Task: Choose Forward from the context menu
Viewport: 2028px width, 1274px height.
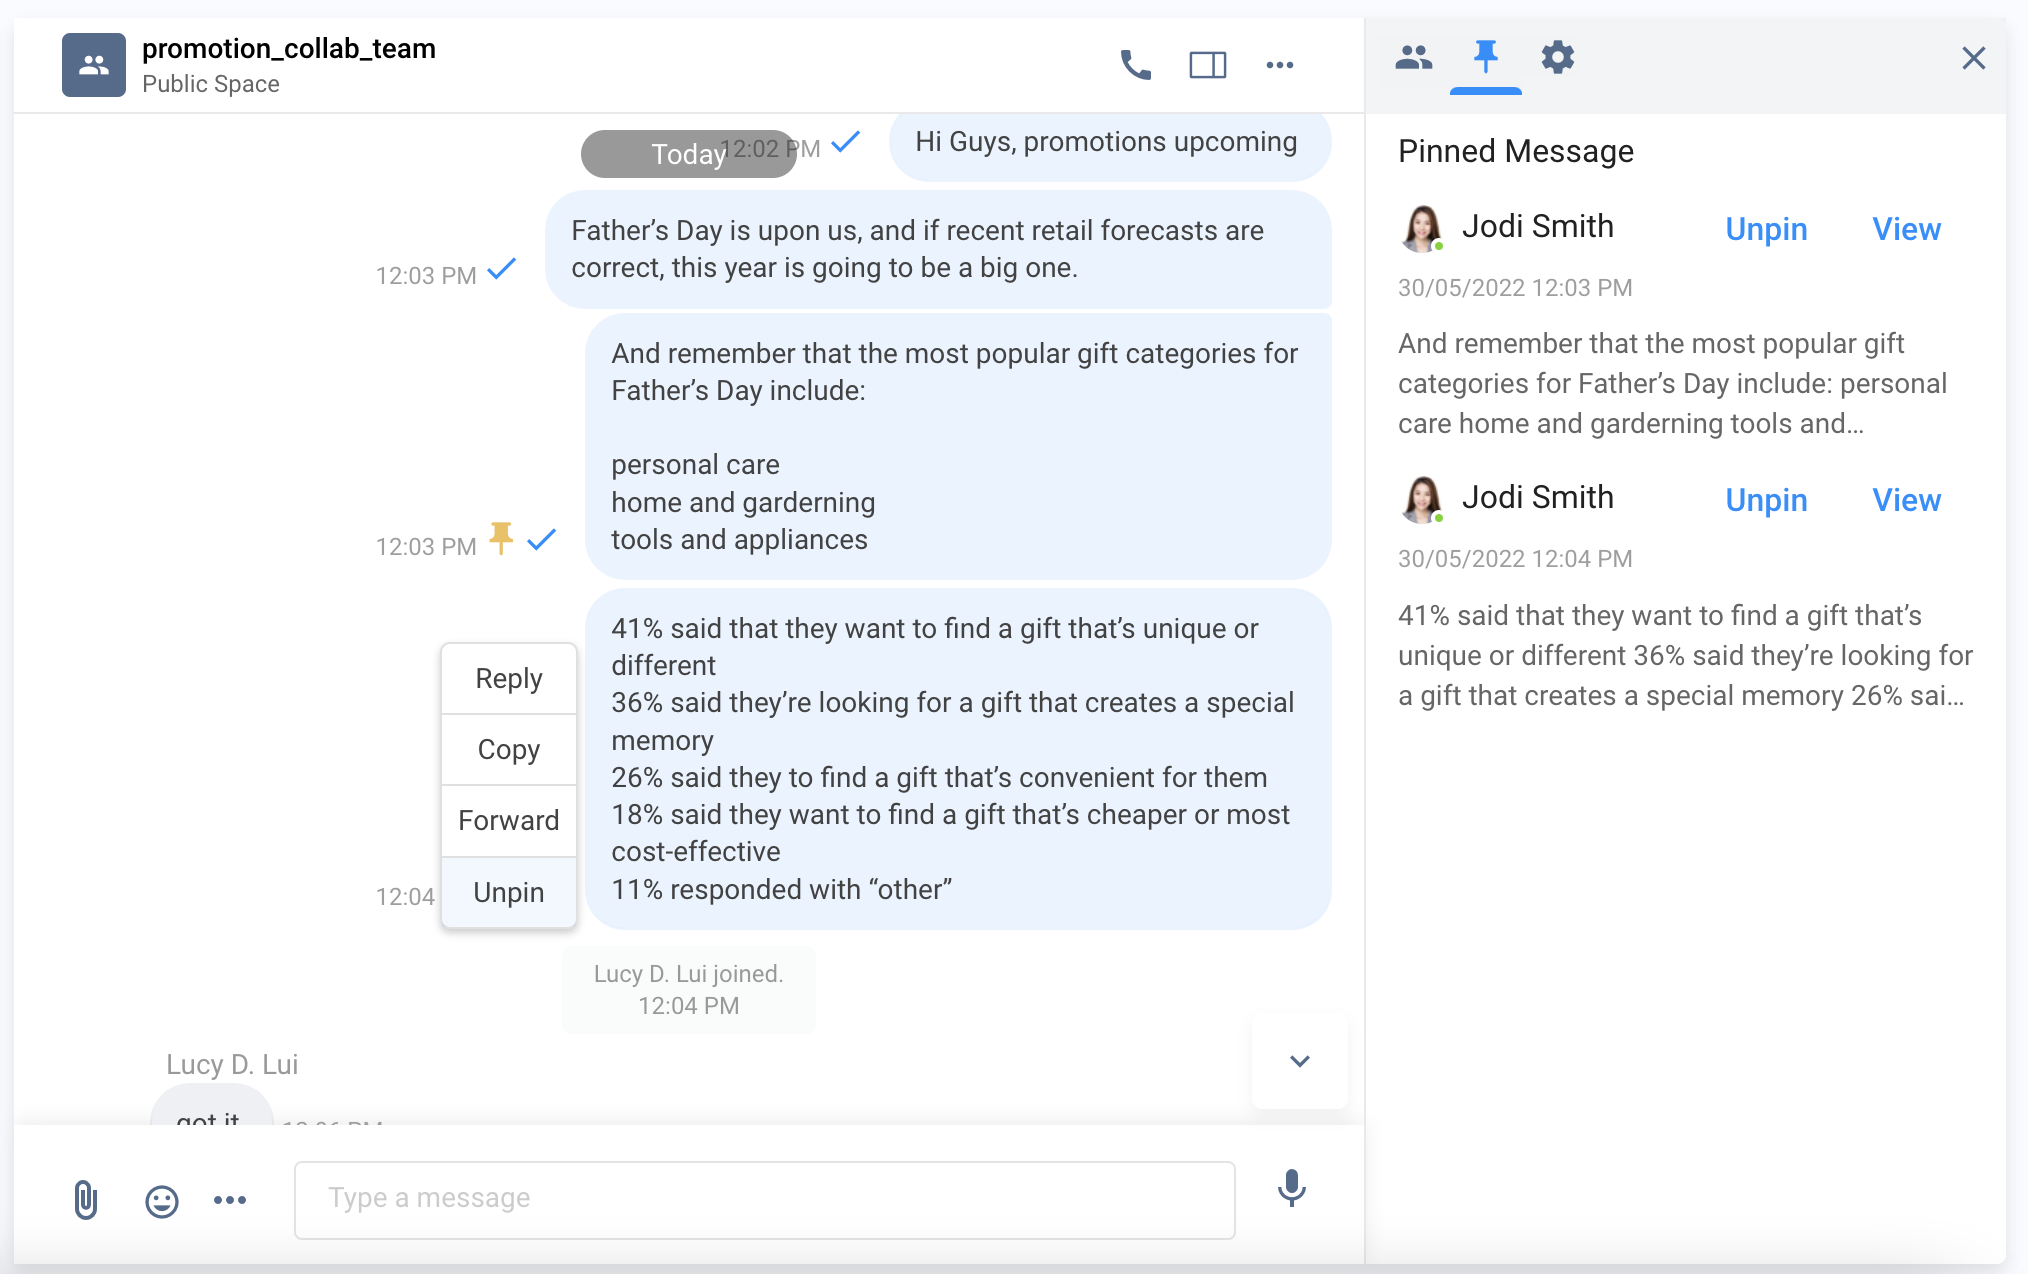Action: pyautogui.click(x=509, y=821)
